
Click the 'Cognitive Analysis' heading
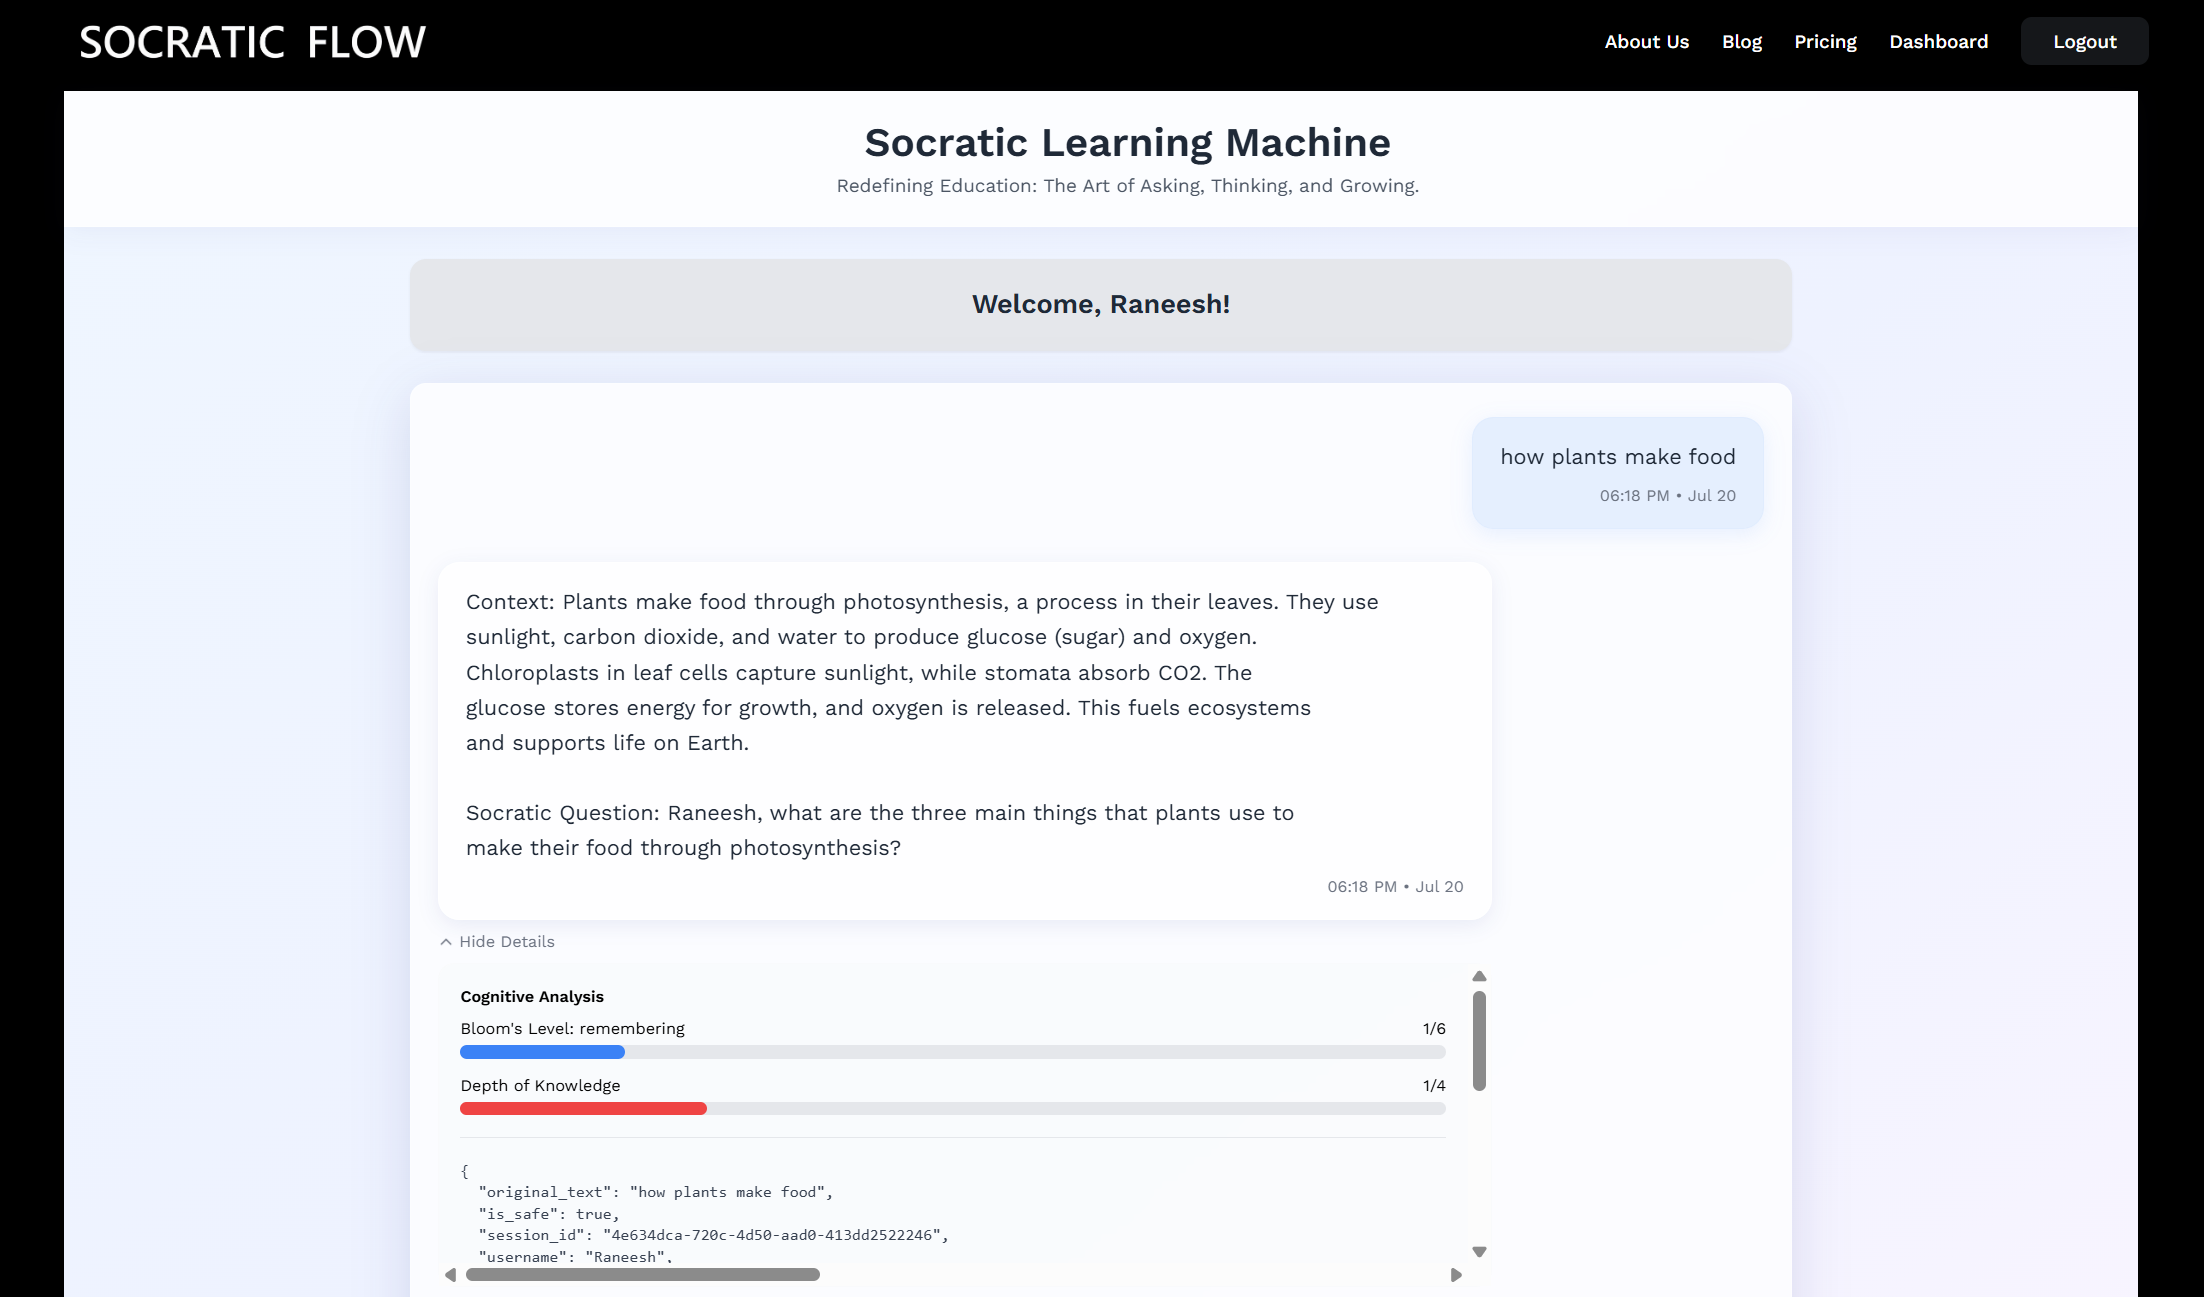[532, 997]
